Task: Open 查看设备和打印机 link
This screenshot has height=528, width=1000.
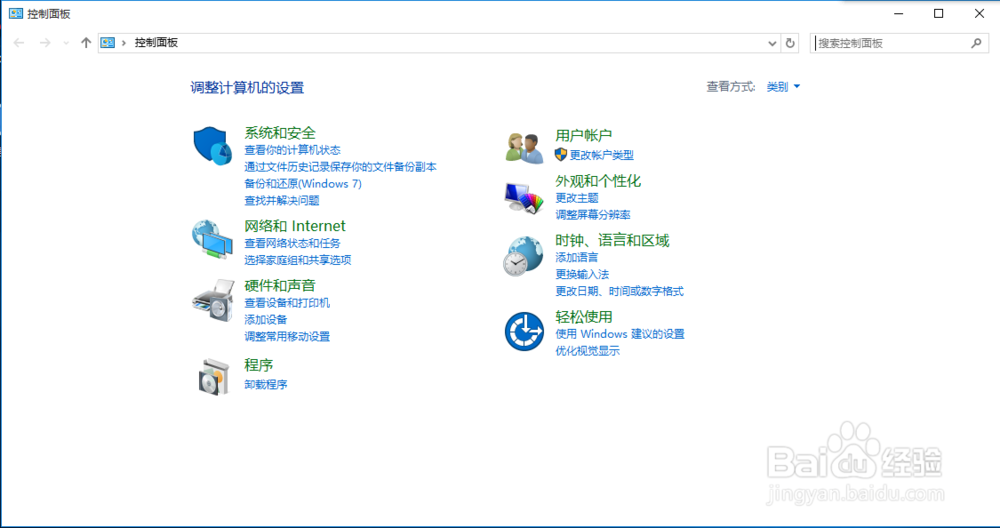Action: 287,303
